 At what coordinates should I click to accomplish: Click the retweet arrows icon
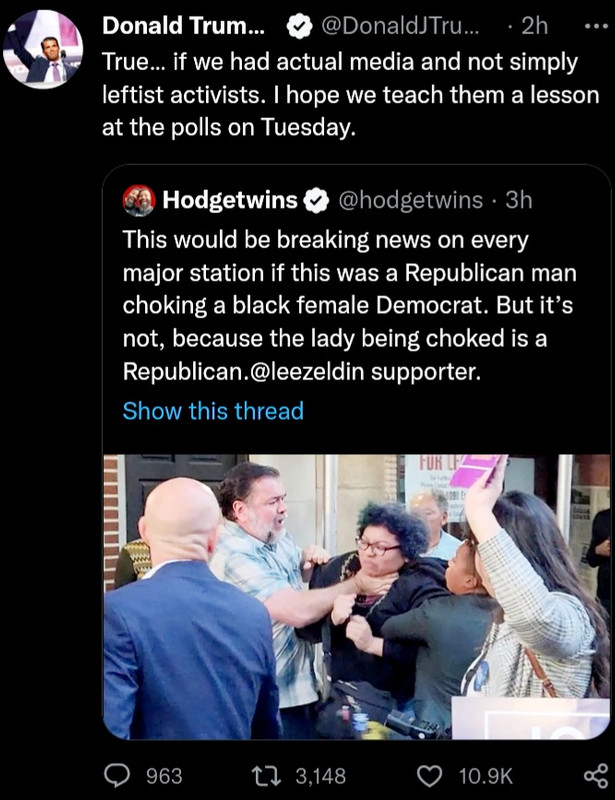pyautogui.click(x=267, y=776)
